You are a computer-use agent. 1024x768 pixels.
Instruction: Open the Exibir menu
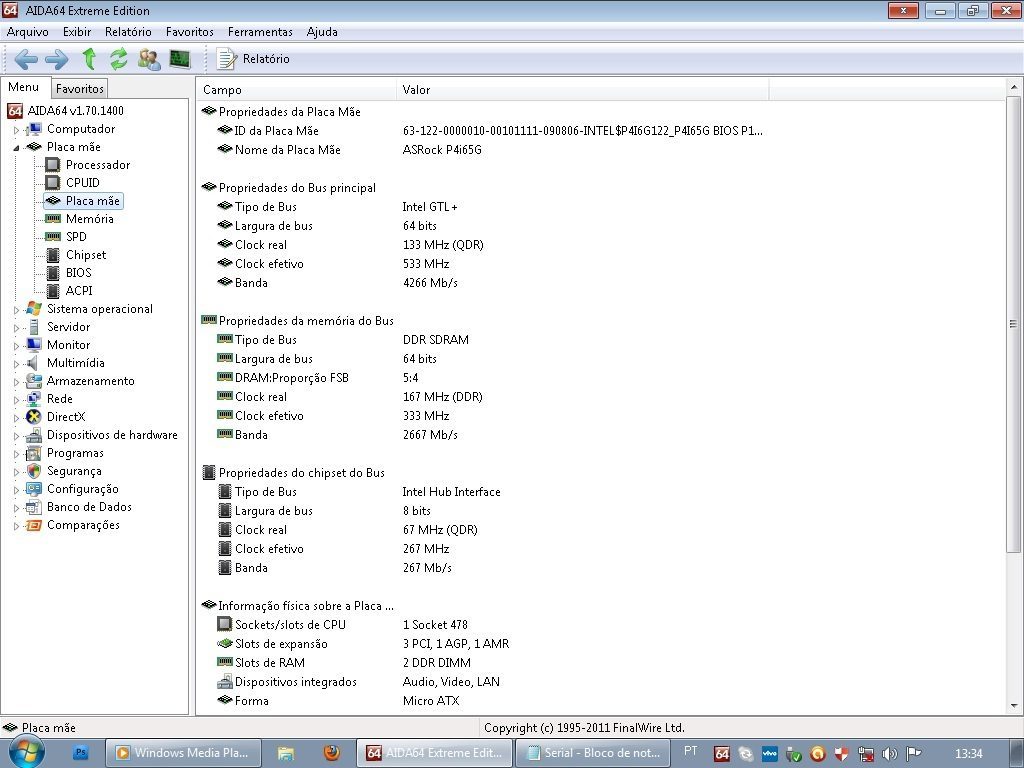point(77,32)
